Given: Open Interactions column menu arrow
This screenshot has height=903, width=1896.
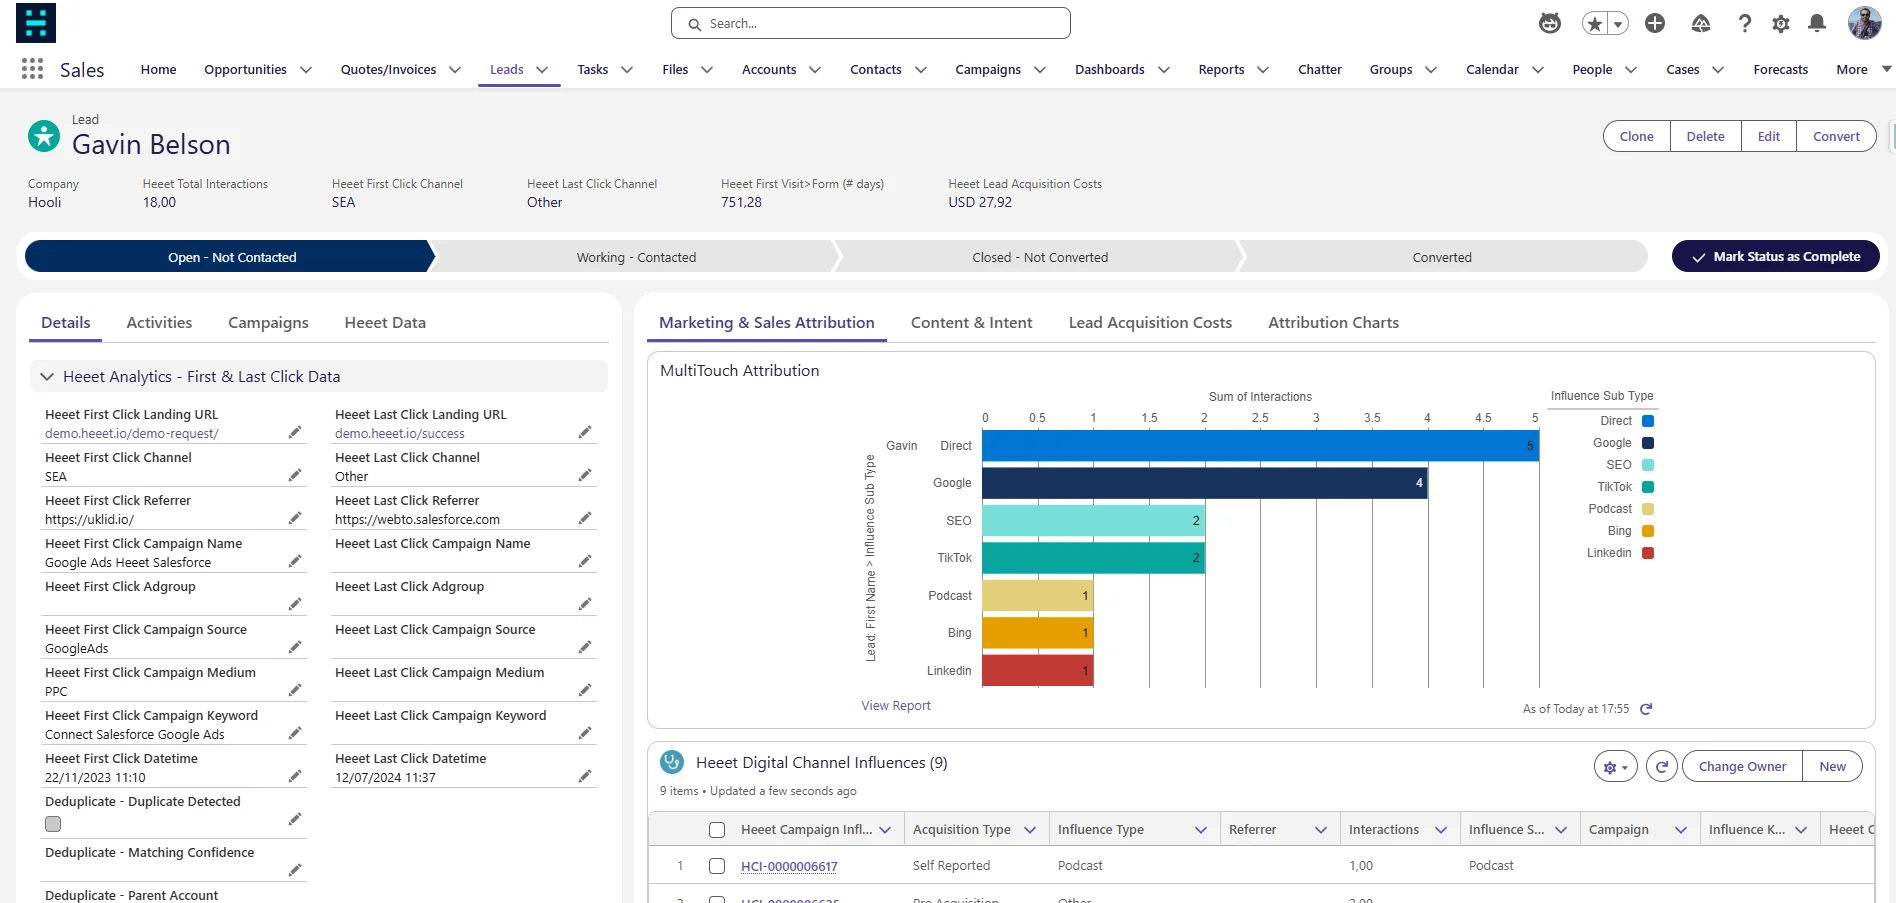Looking at the screenshot, I should (1441, 830).
